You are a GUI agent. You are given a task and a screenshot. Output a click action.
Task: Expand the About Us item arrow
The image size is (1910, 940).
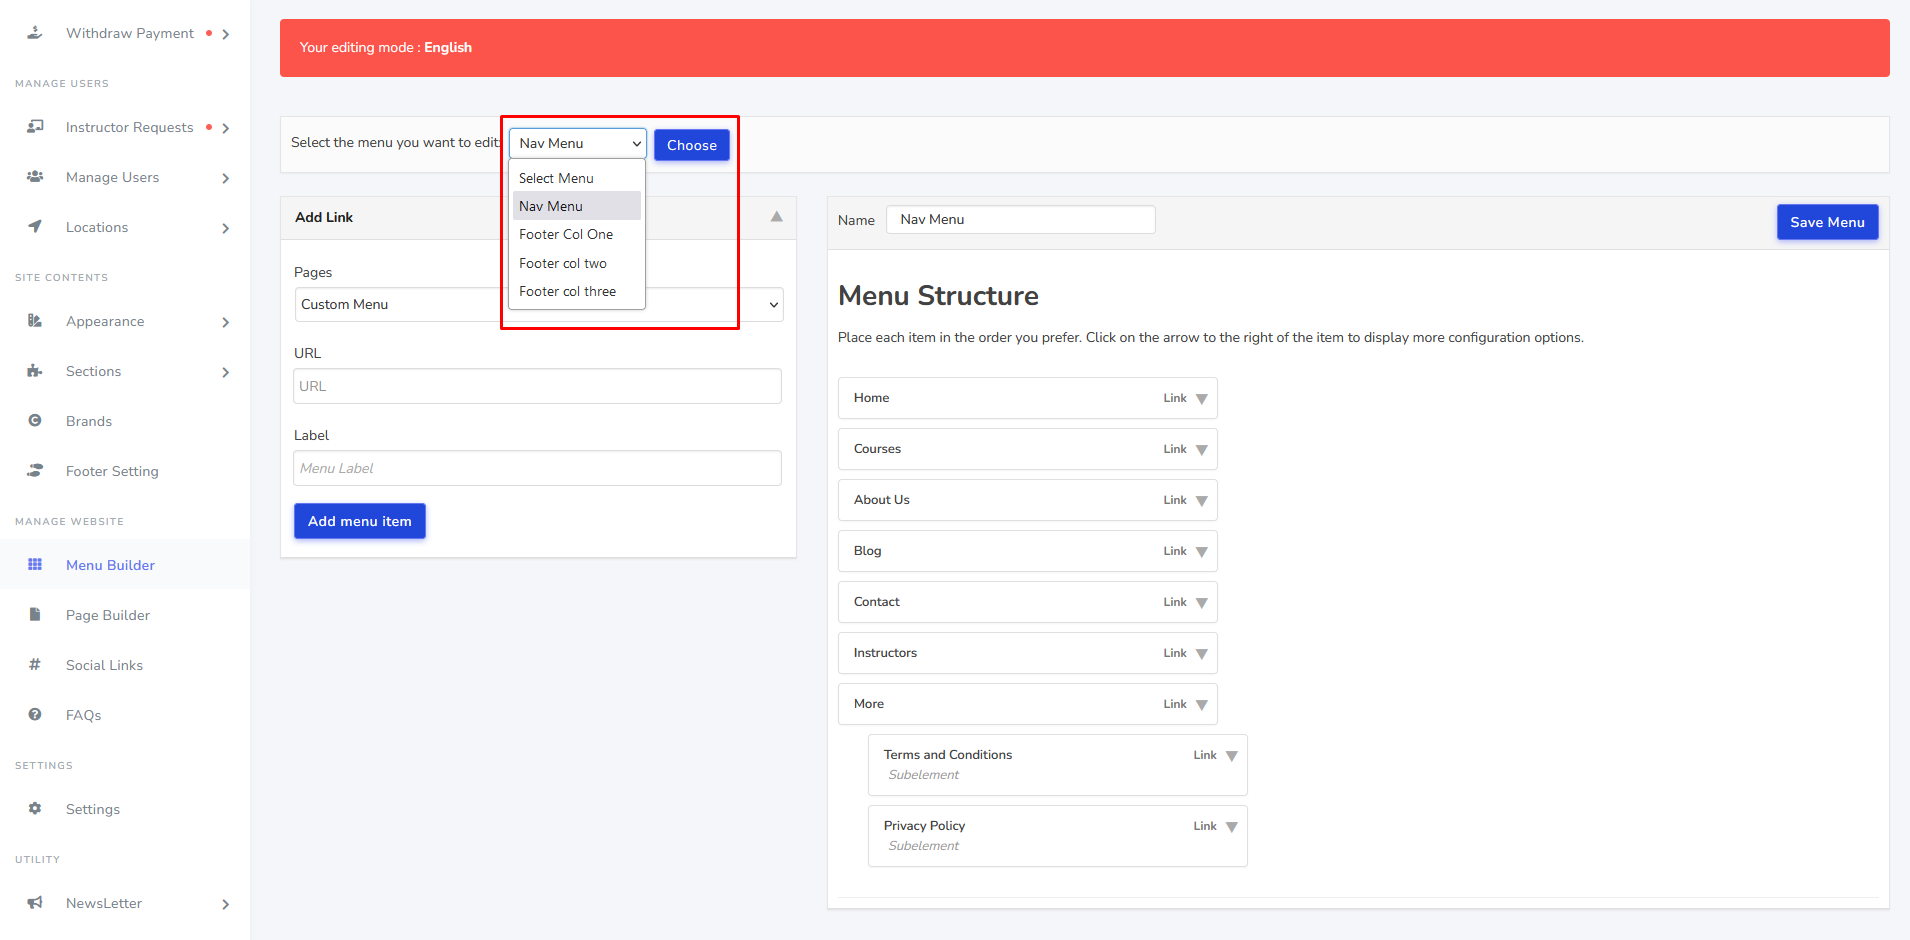pos(1202,501)
